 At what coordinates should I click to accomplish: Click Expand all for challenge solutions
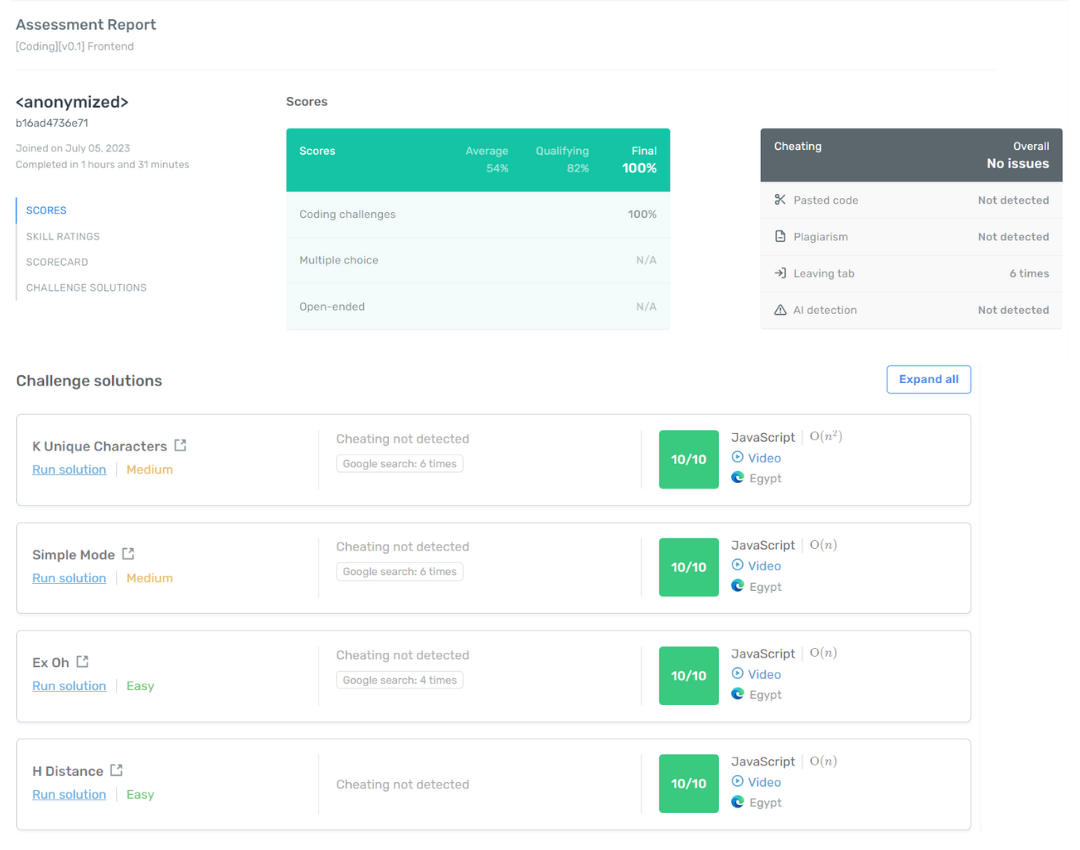point(928,379)
